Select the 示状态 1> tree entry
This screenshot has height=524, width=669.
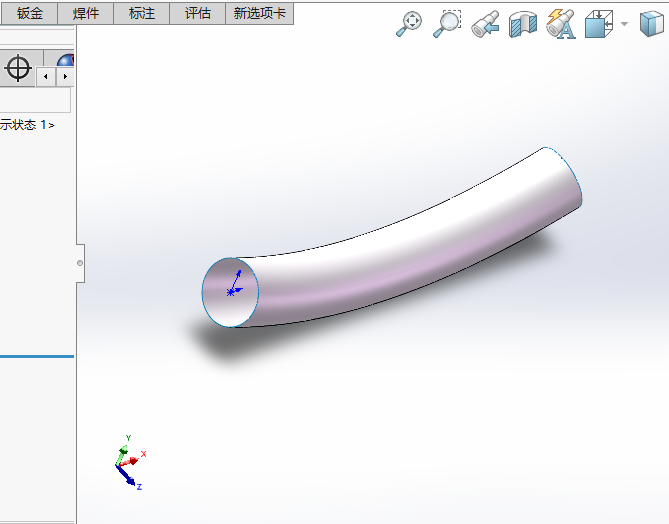click(x=27, y=125)
